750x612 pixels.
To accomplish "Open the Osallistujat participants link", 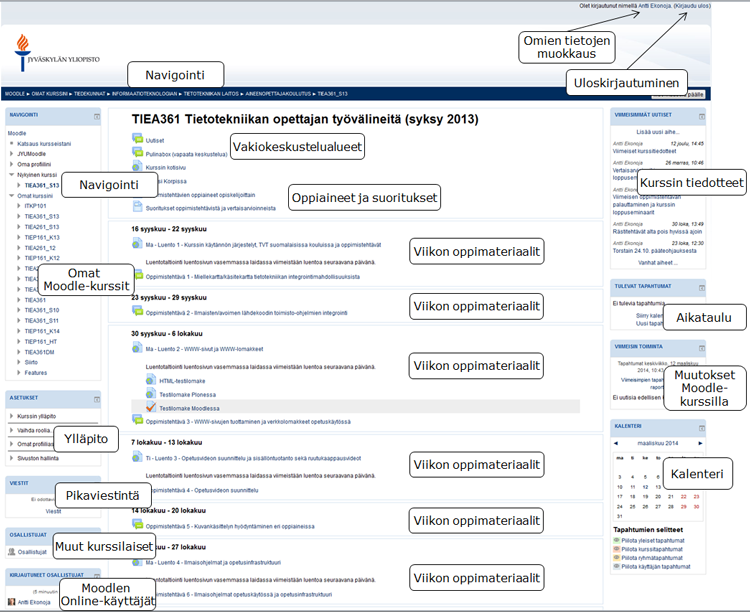I will pos(32,552).
